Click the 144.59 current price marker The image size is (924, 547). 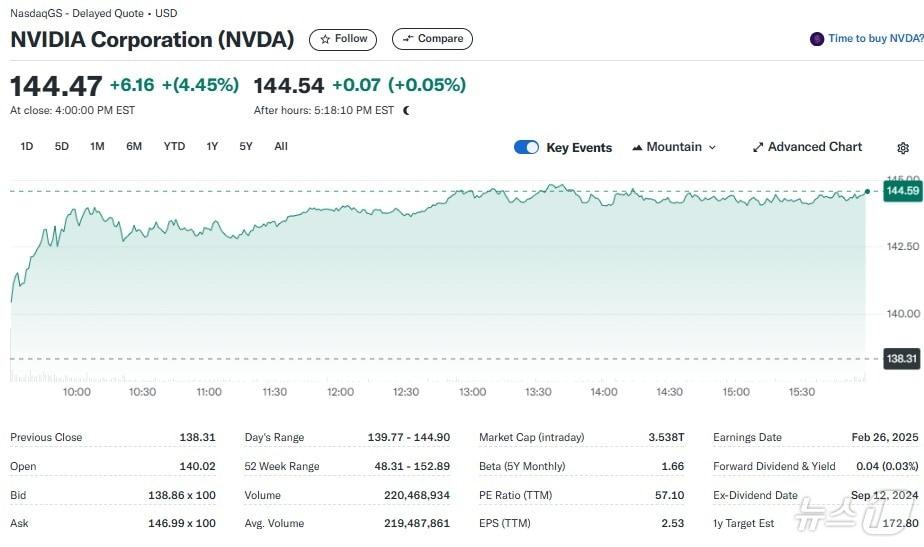coord(902,190)
